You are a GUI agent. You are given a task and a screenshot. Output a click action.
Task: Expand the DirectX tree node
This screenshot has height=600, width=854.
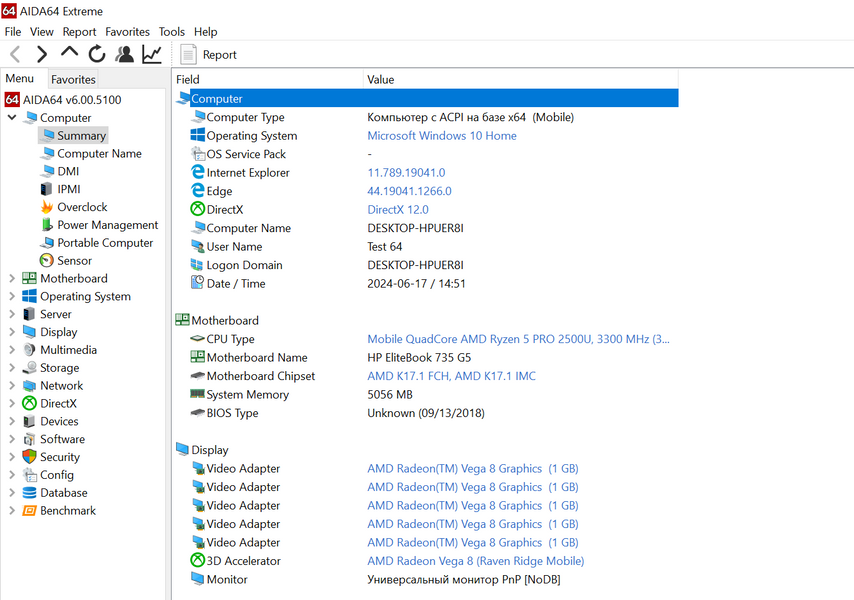click(11, 403)
